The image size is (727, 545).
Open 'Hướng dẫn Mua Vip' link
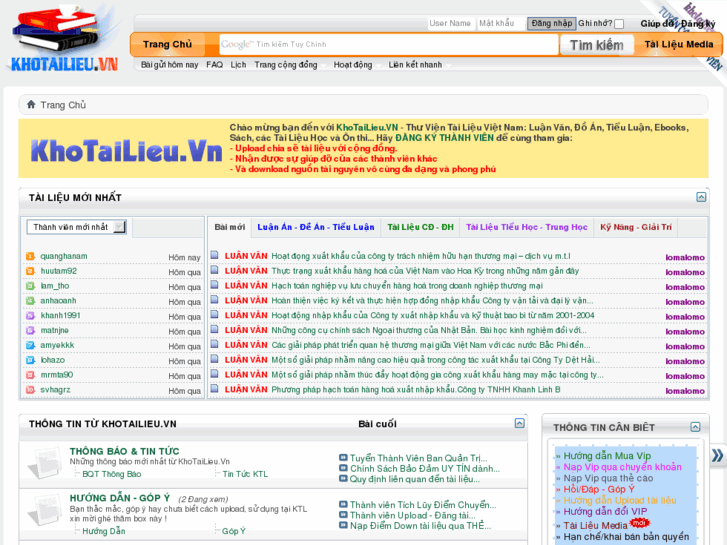[x=607, y=456]
